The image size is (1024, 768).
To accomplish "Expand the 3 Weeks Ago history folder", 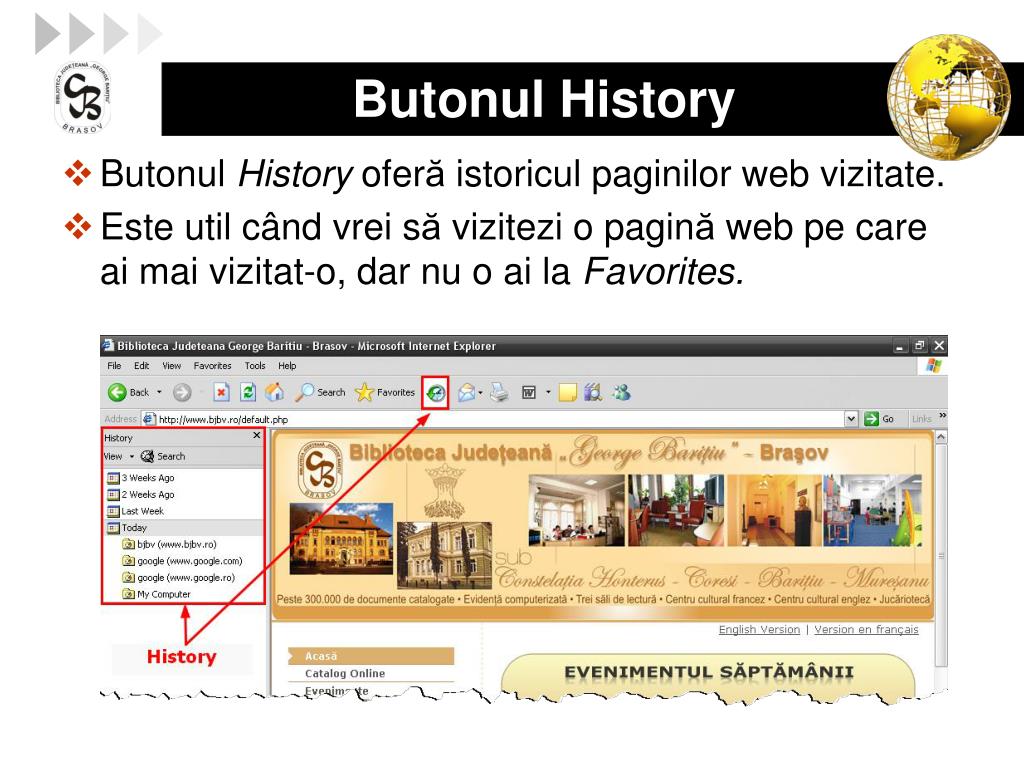I will pos(141,478).
